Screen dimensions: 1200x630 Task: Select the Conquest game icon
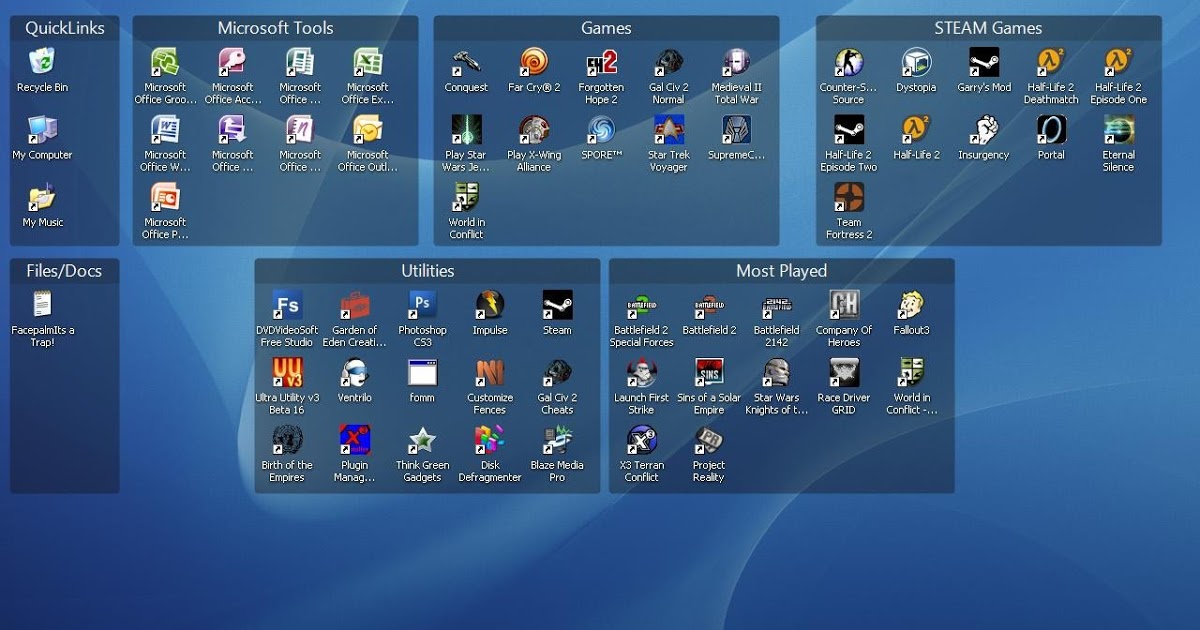click(466, 62)
